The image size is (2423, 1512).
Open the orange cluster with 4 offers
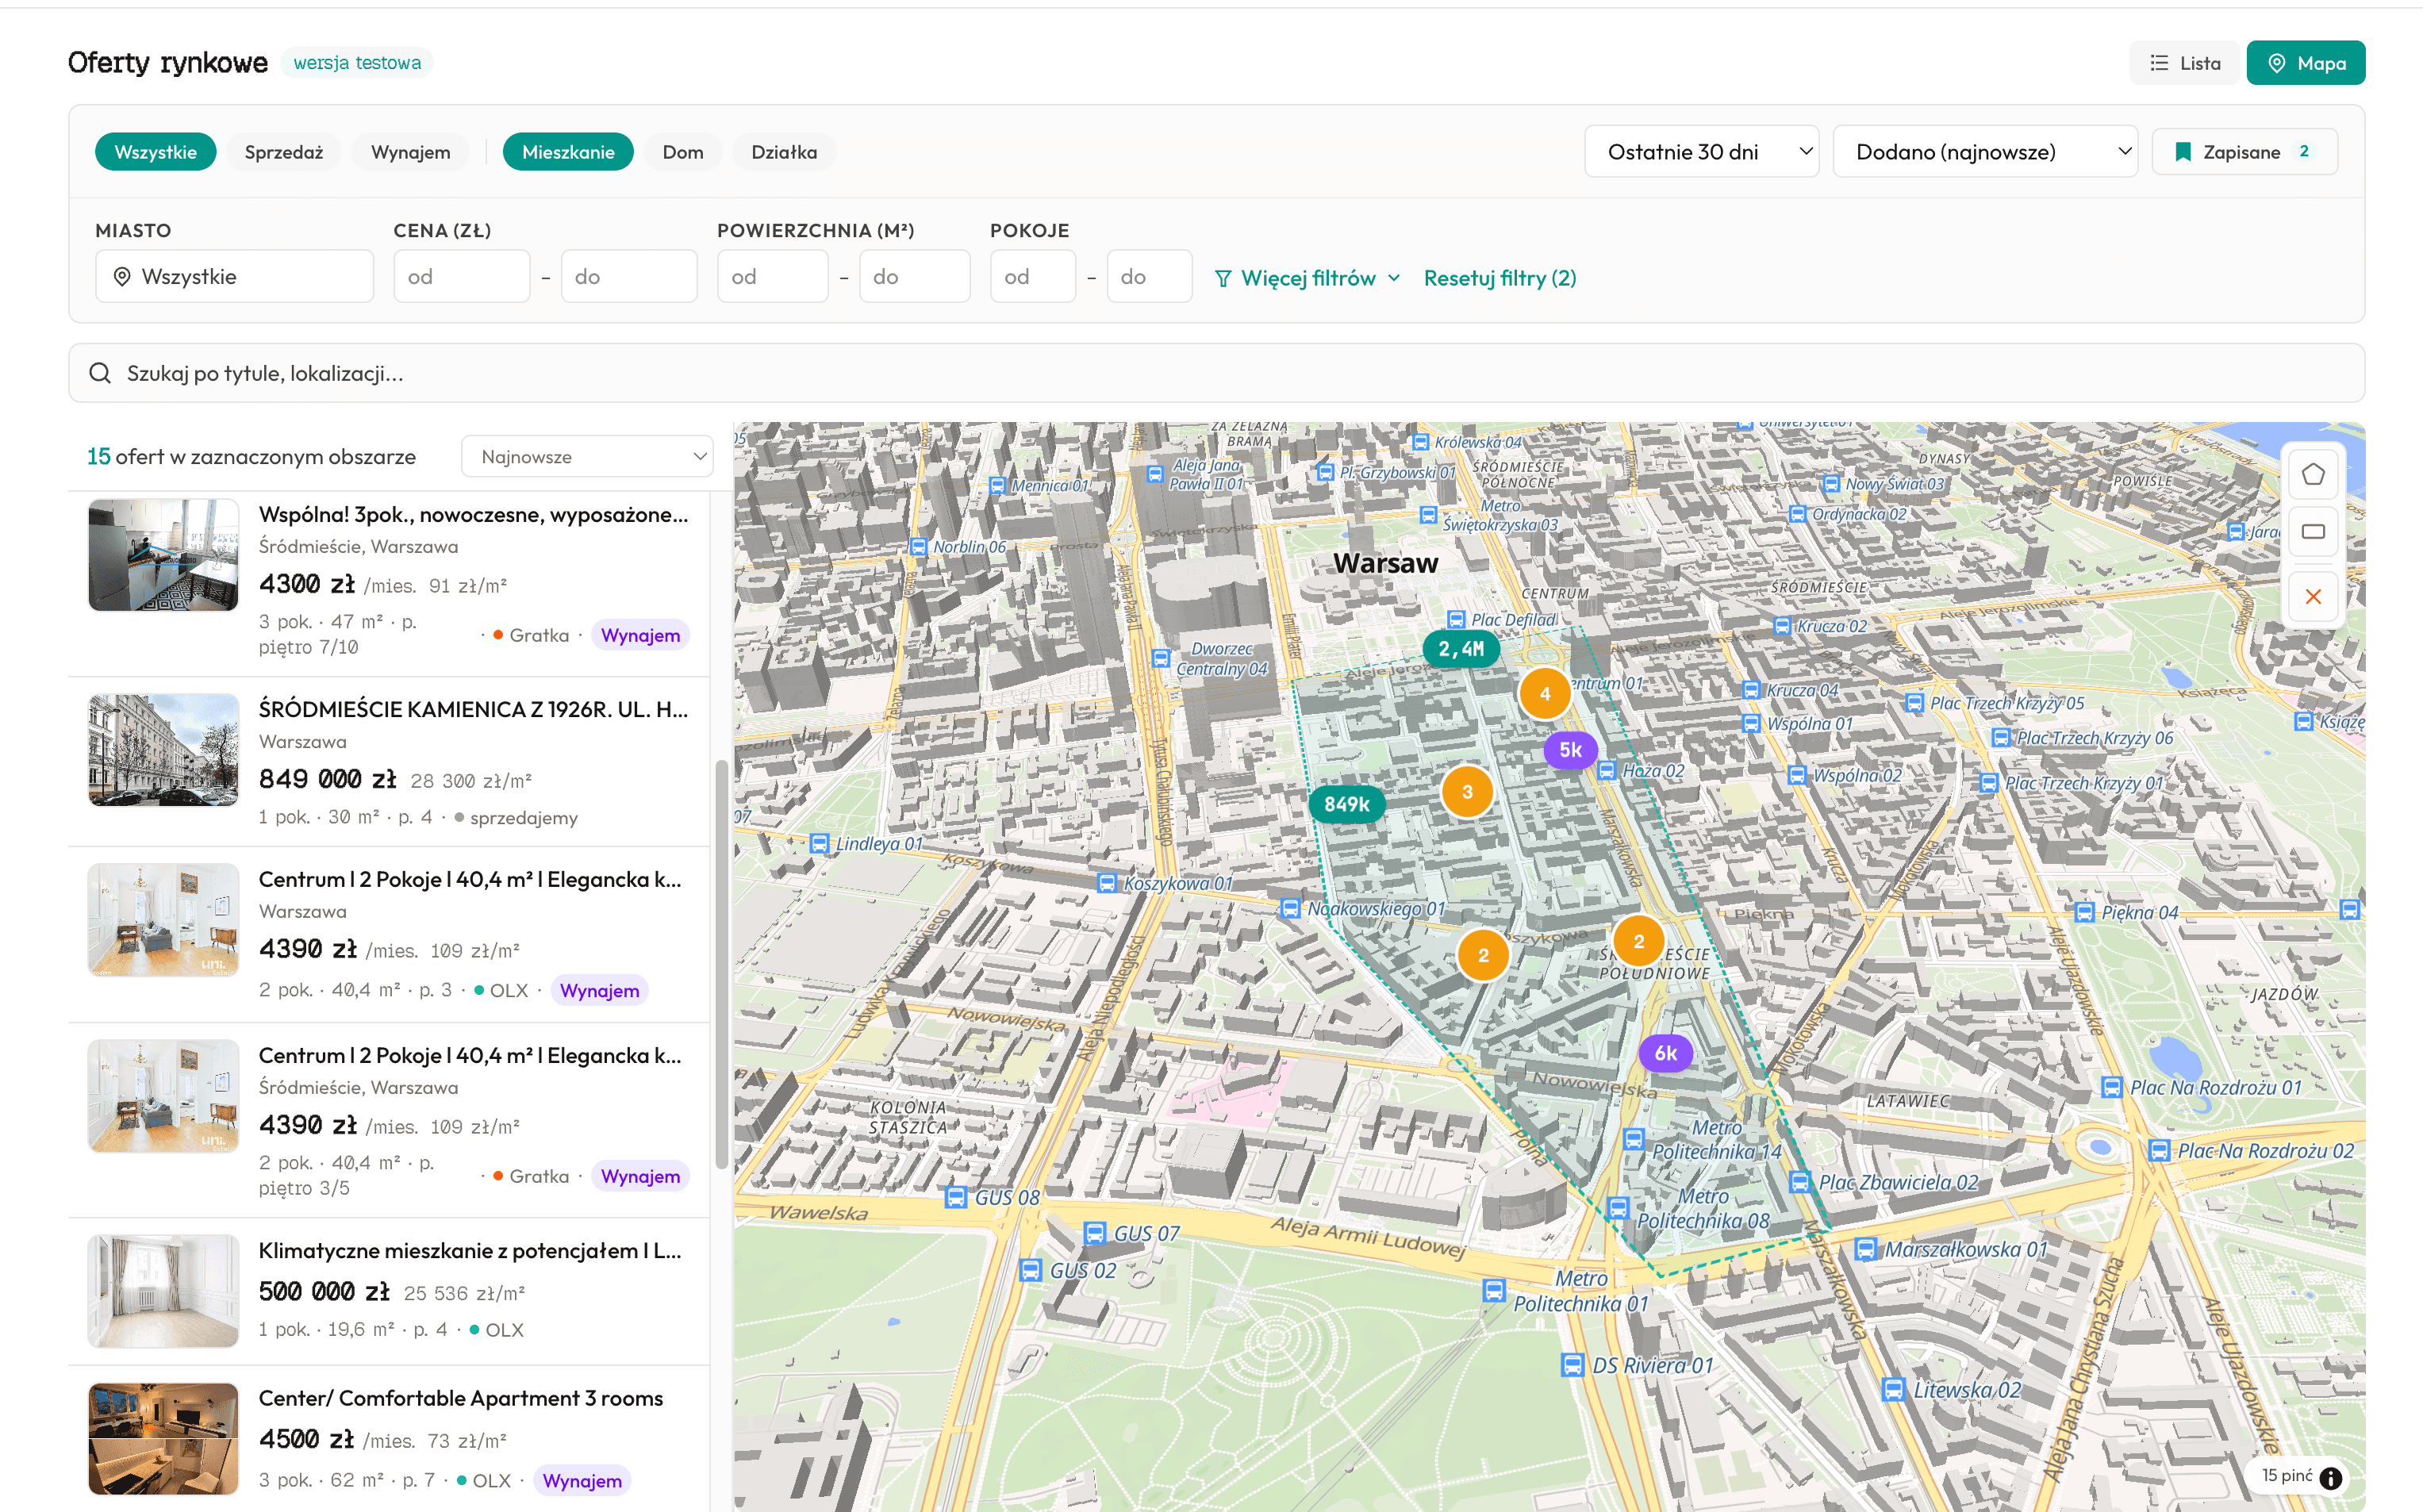[x=1545, y=693]
